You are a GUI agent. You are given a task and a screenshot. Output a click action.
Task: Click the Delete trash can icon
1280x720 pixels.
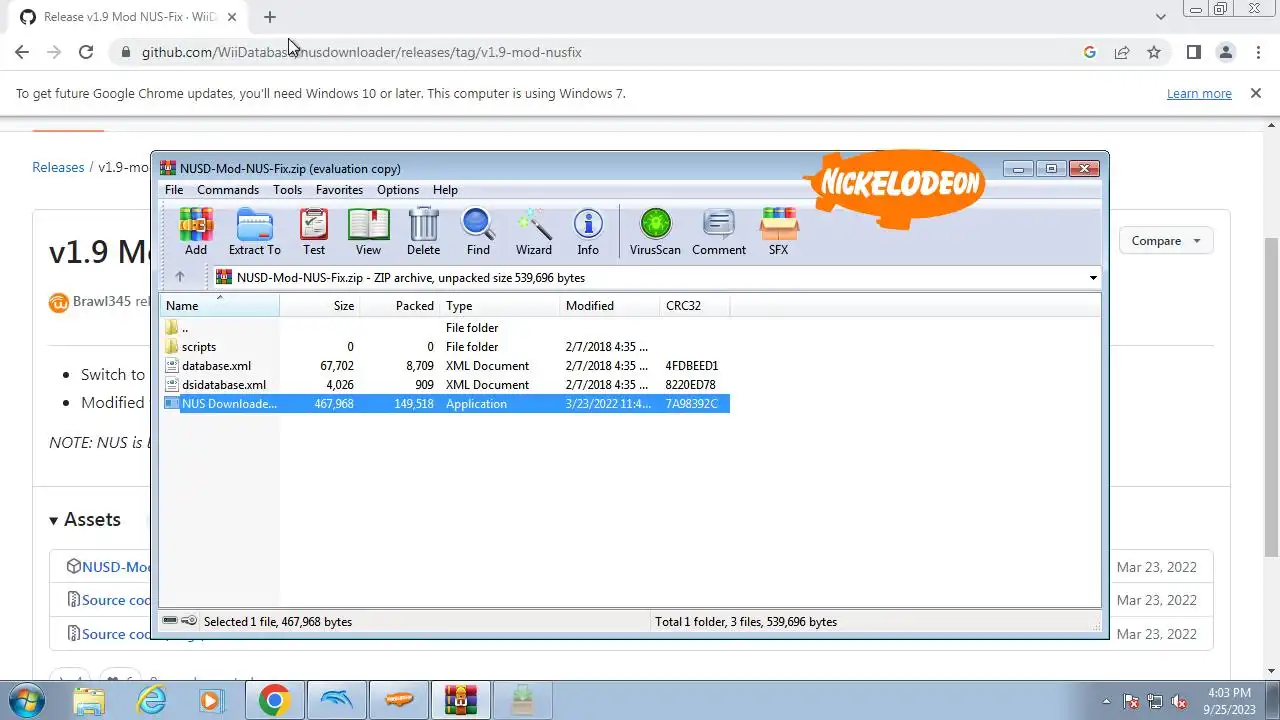click(423, 232)
